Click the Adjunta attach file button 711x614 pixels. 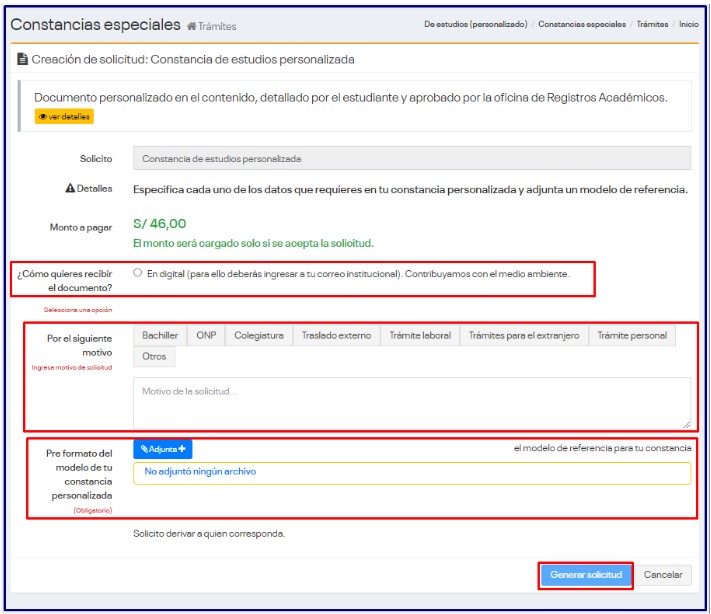(163, 450)
